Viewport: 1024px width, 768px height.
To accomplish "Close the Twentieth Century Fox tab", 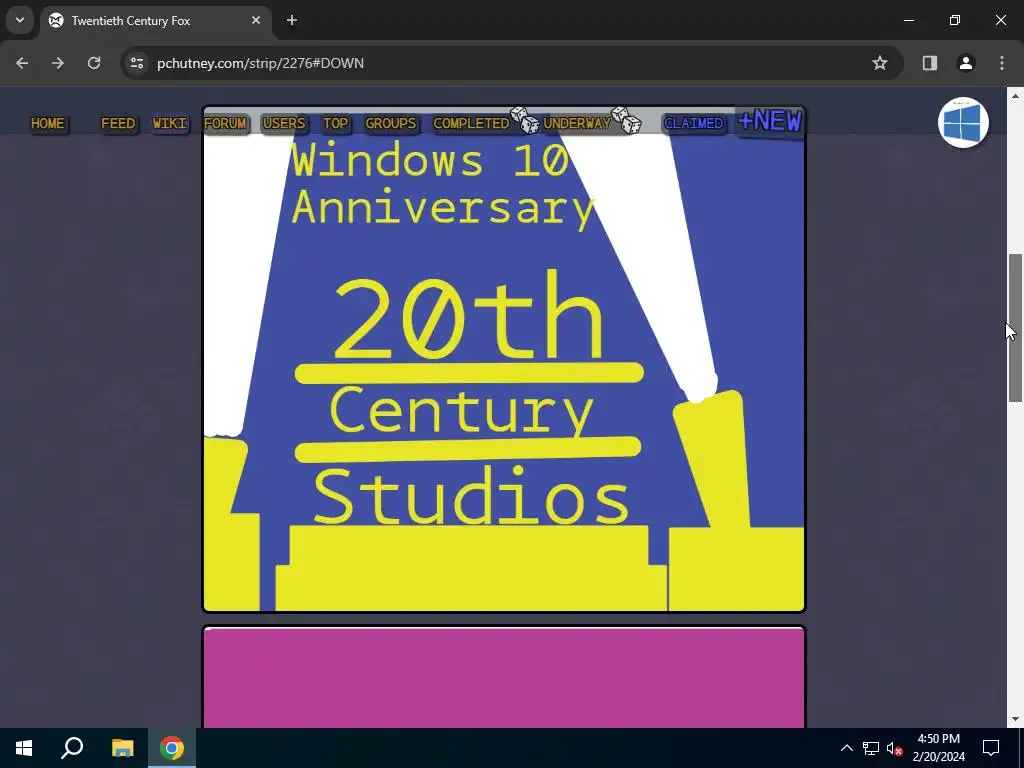I will pyautogui.click(x=256, y=20).
